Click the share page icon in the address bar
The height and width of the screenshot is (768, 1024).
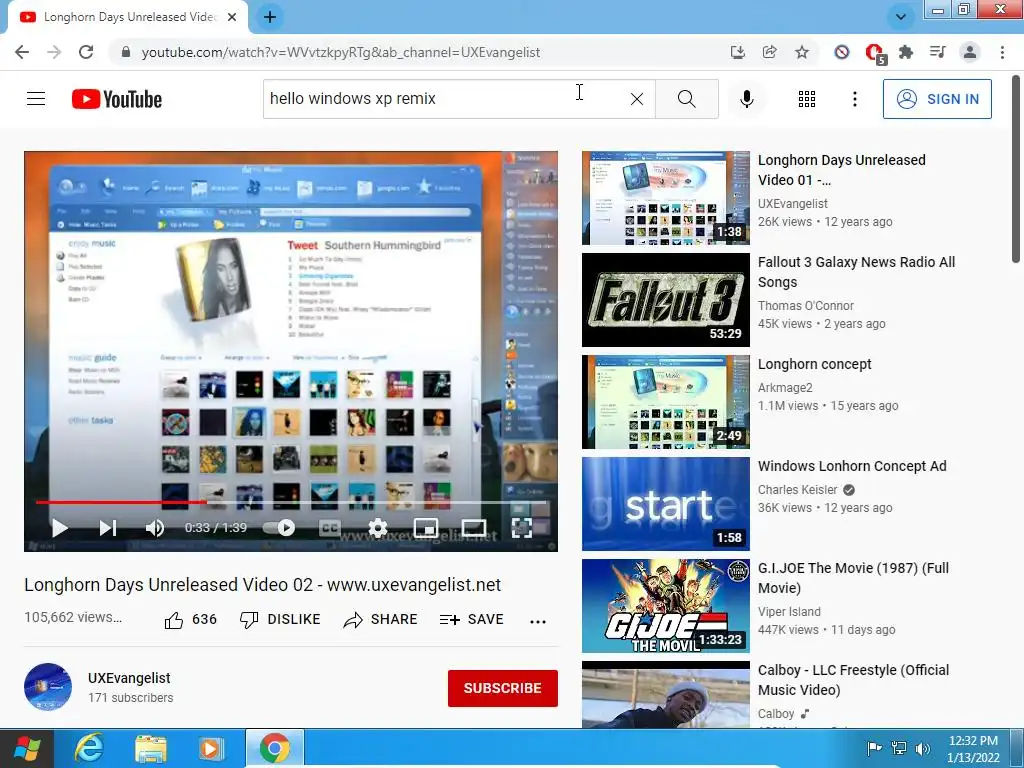coord(769,52)
